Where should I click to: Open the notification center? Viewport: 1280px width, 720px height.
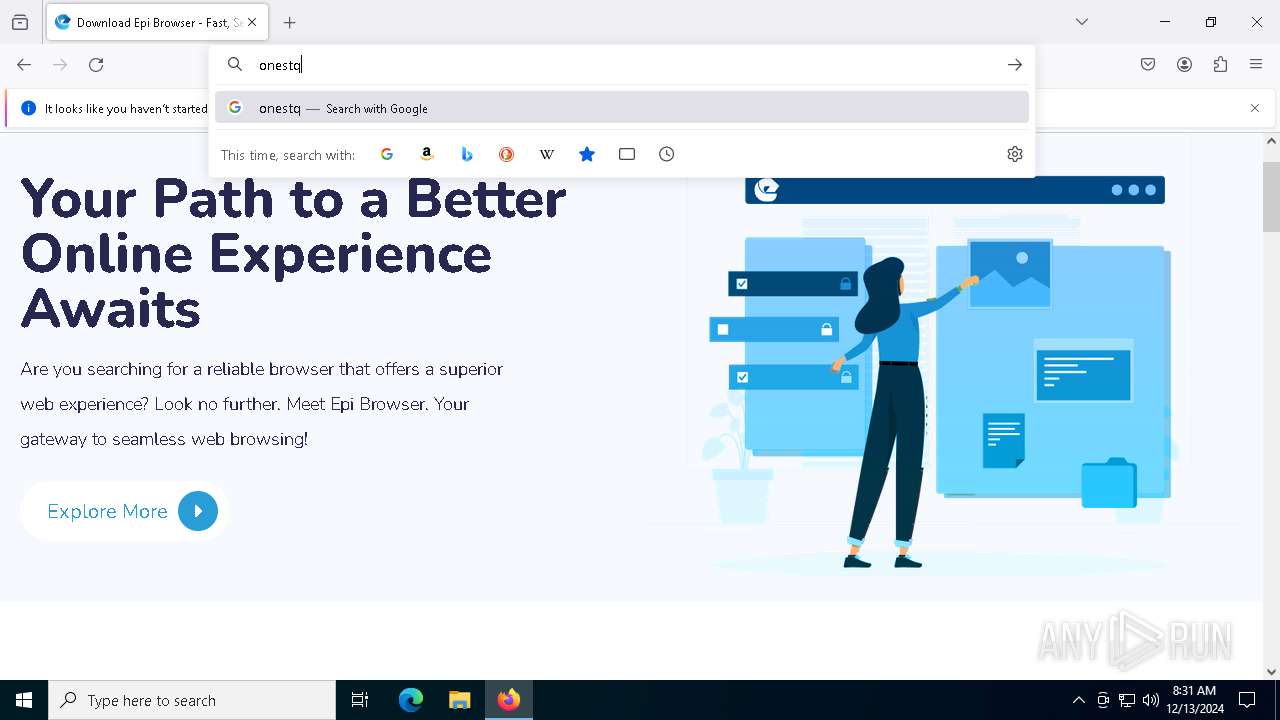pos(1247,700)
